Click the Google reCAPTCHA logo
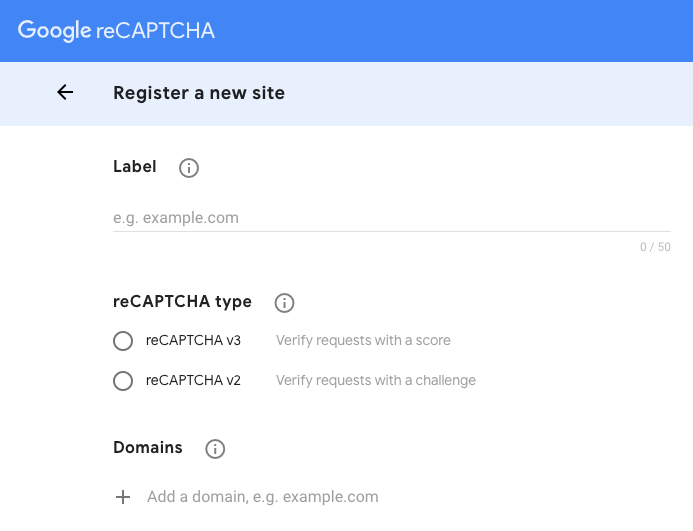Screen dimensions: 693x531 click(x=116, y=31)
